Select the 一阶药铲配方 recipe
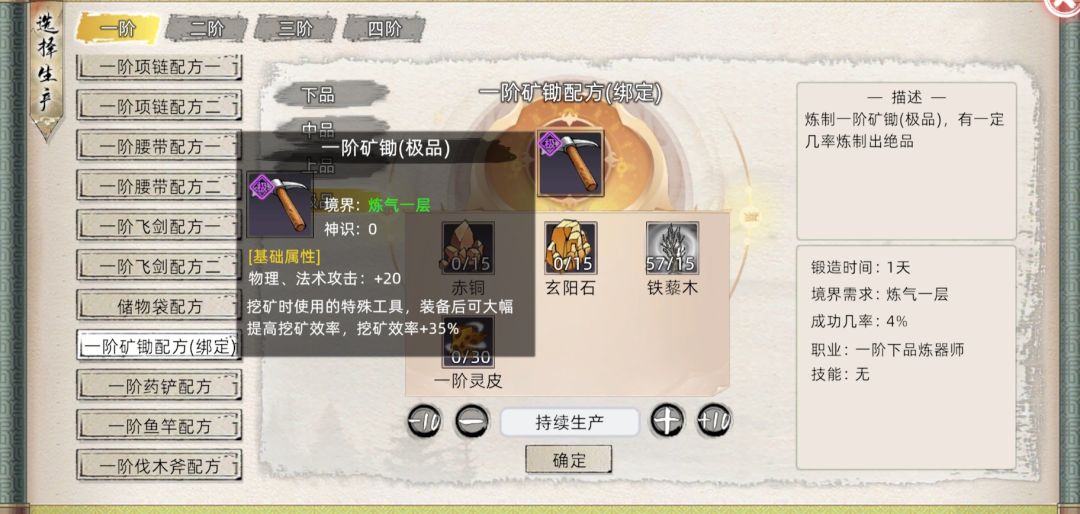Screen dimensions: 1080x514 159,385
